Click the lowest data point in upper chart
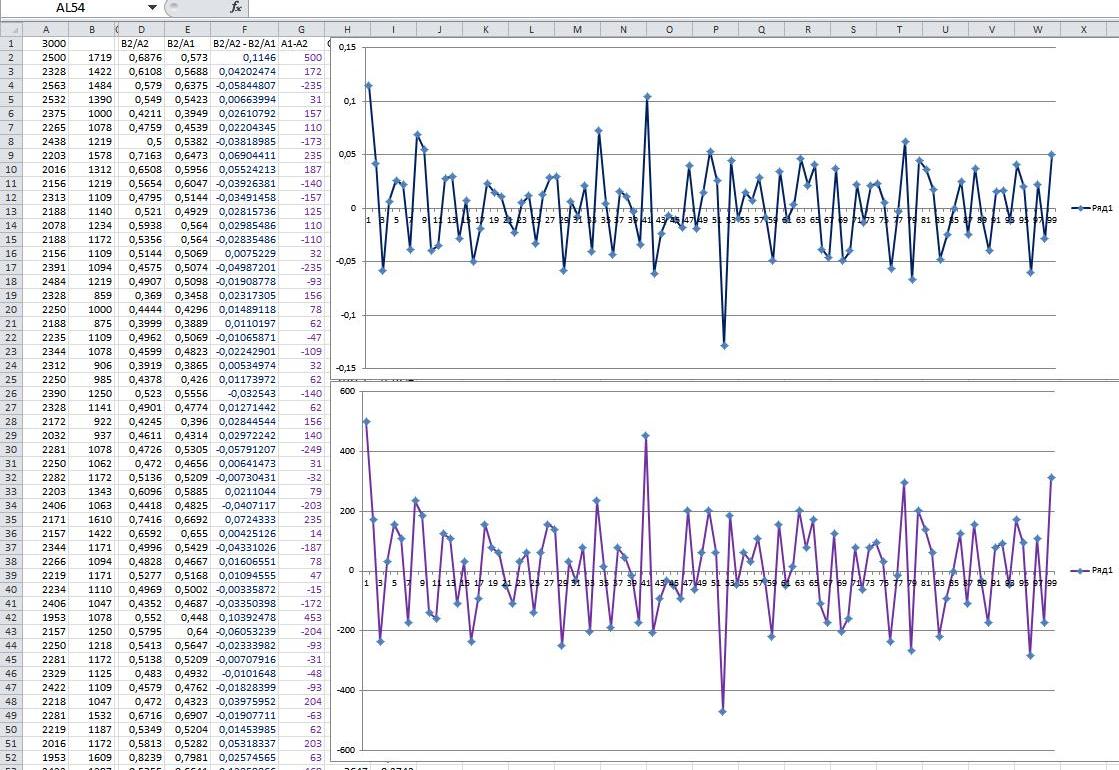The width and height of the screenshot is (1119, 770). [724, 345]
